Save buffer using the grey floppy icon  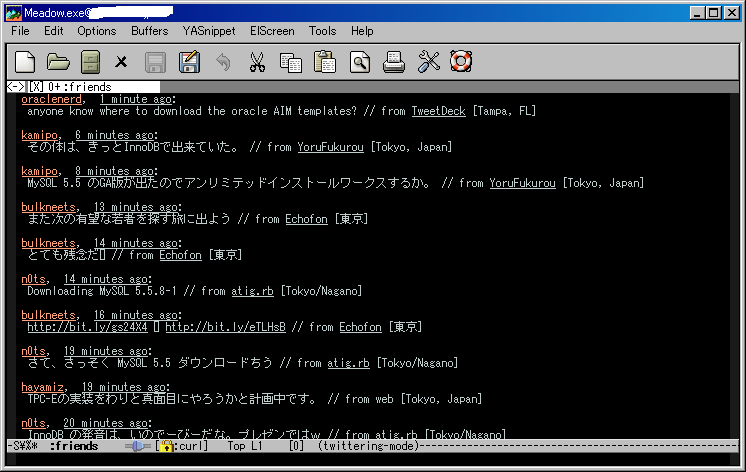[x=155, y=62]
